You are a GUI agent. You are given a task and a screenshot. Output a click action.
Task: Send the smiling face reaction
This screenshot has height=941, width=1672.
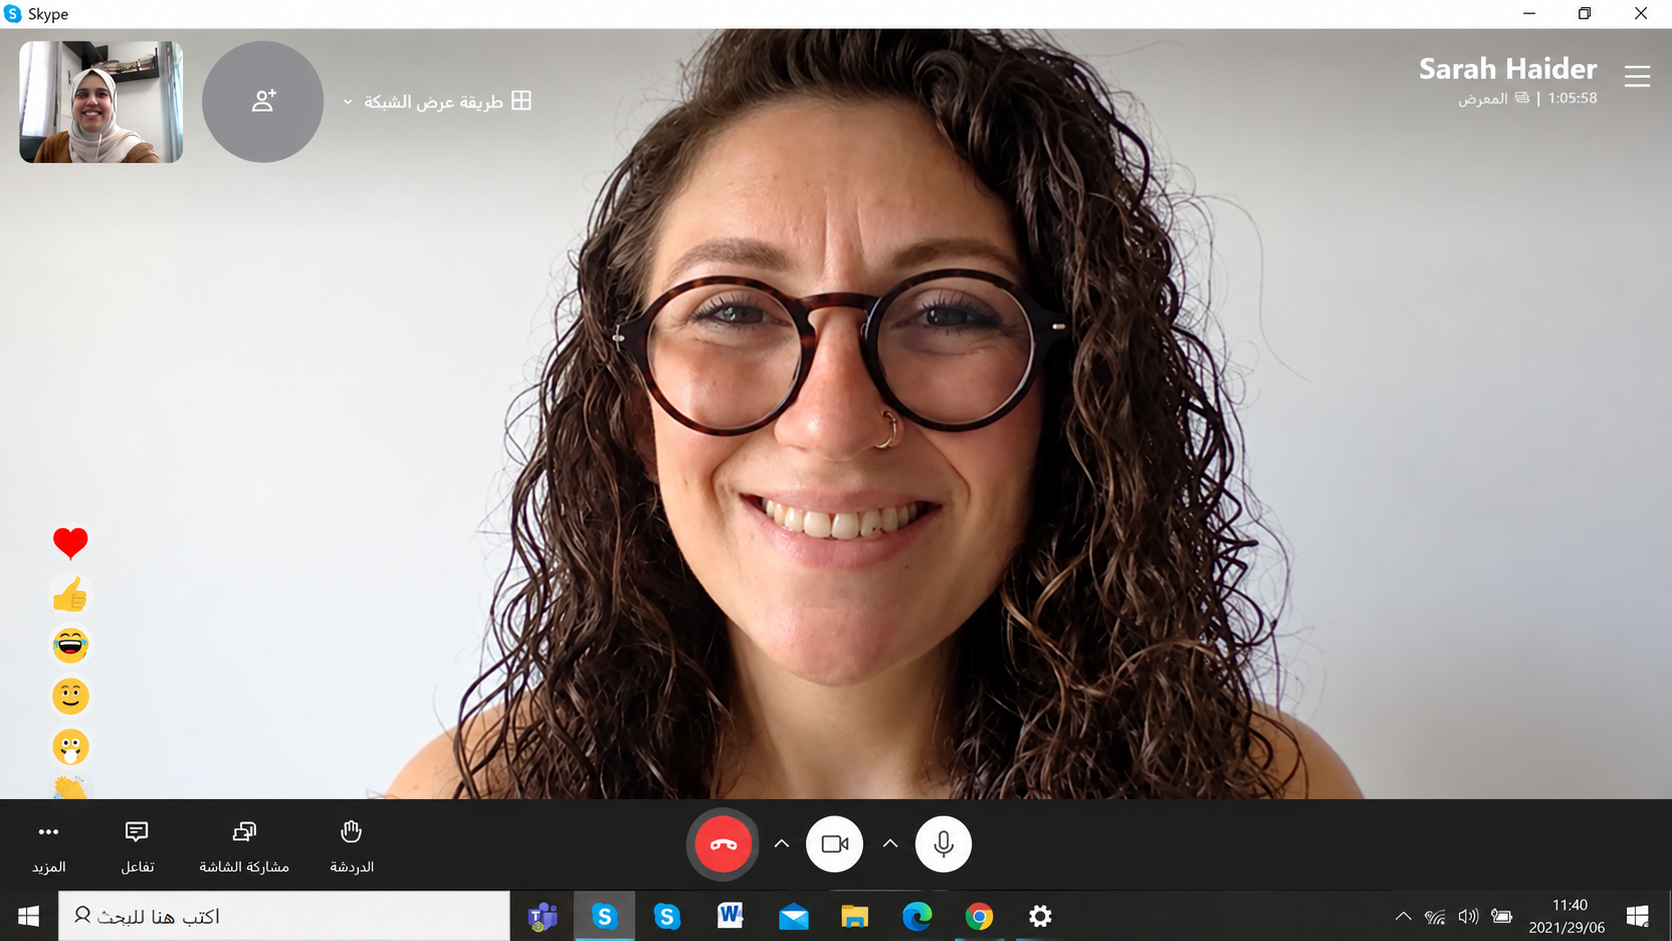pyautogui.click(x=70, y=696)
